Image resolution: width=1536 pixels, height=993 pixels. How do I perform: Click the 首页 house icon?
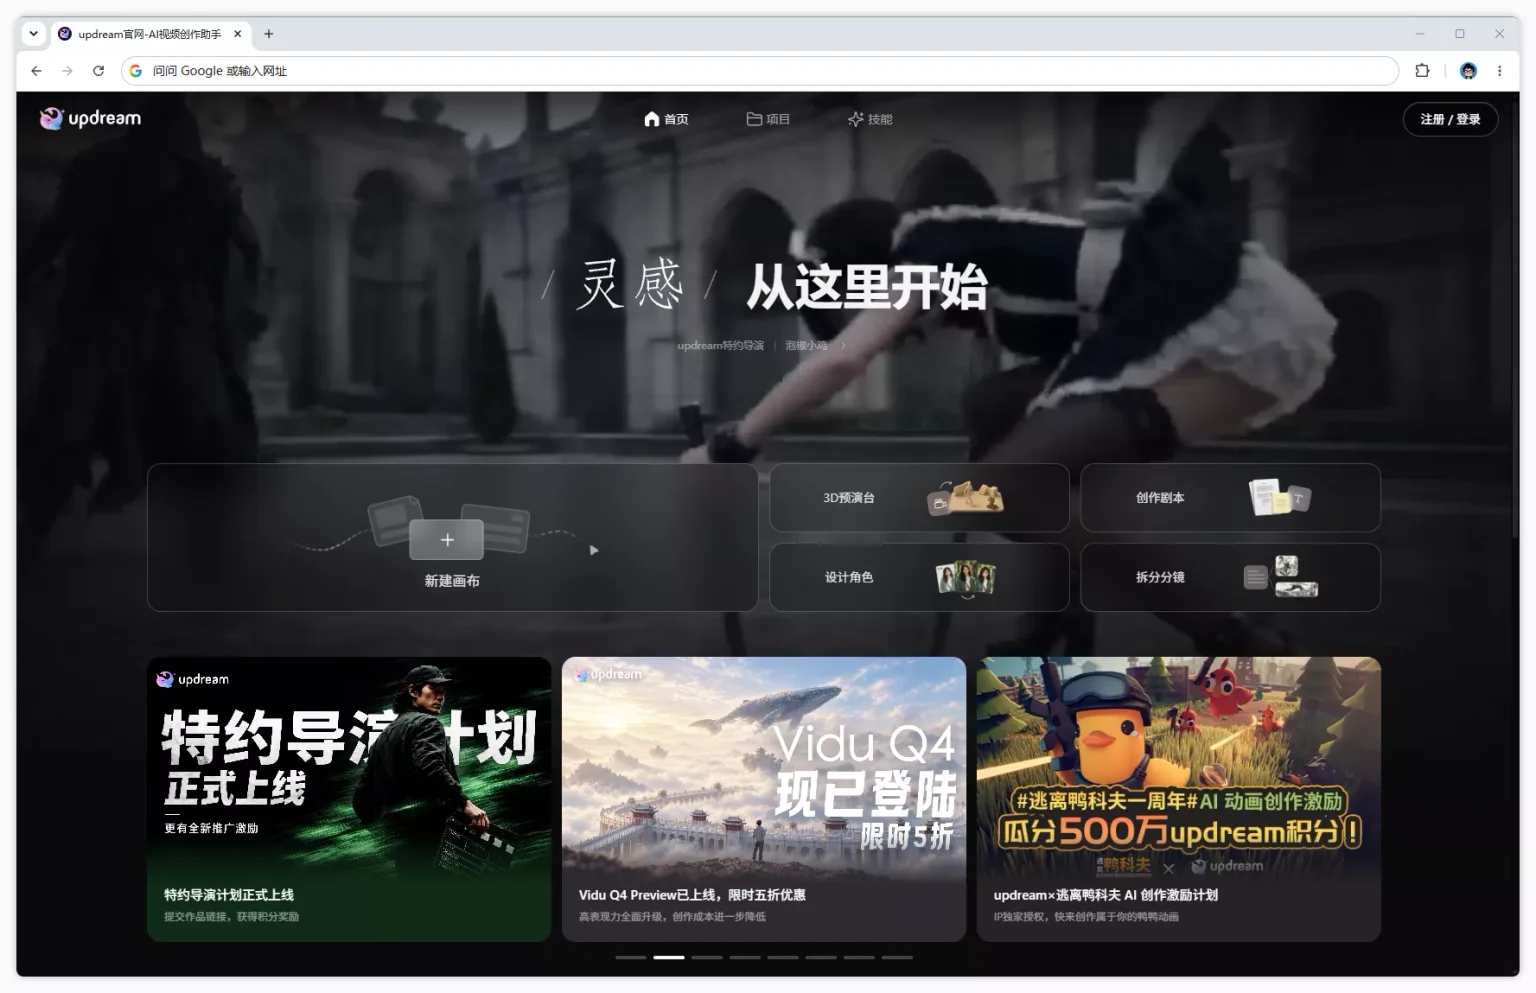click(652, 119)
